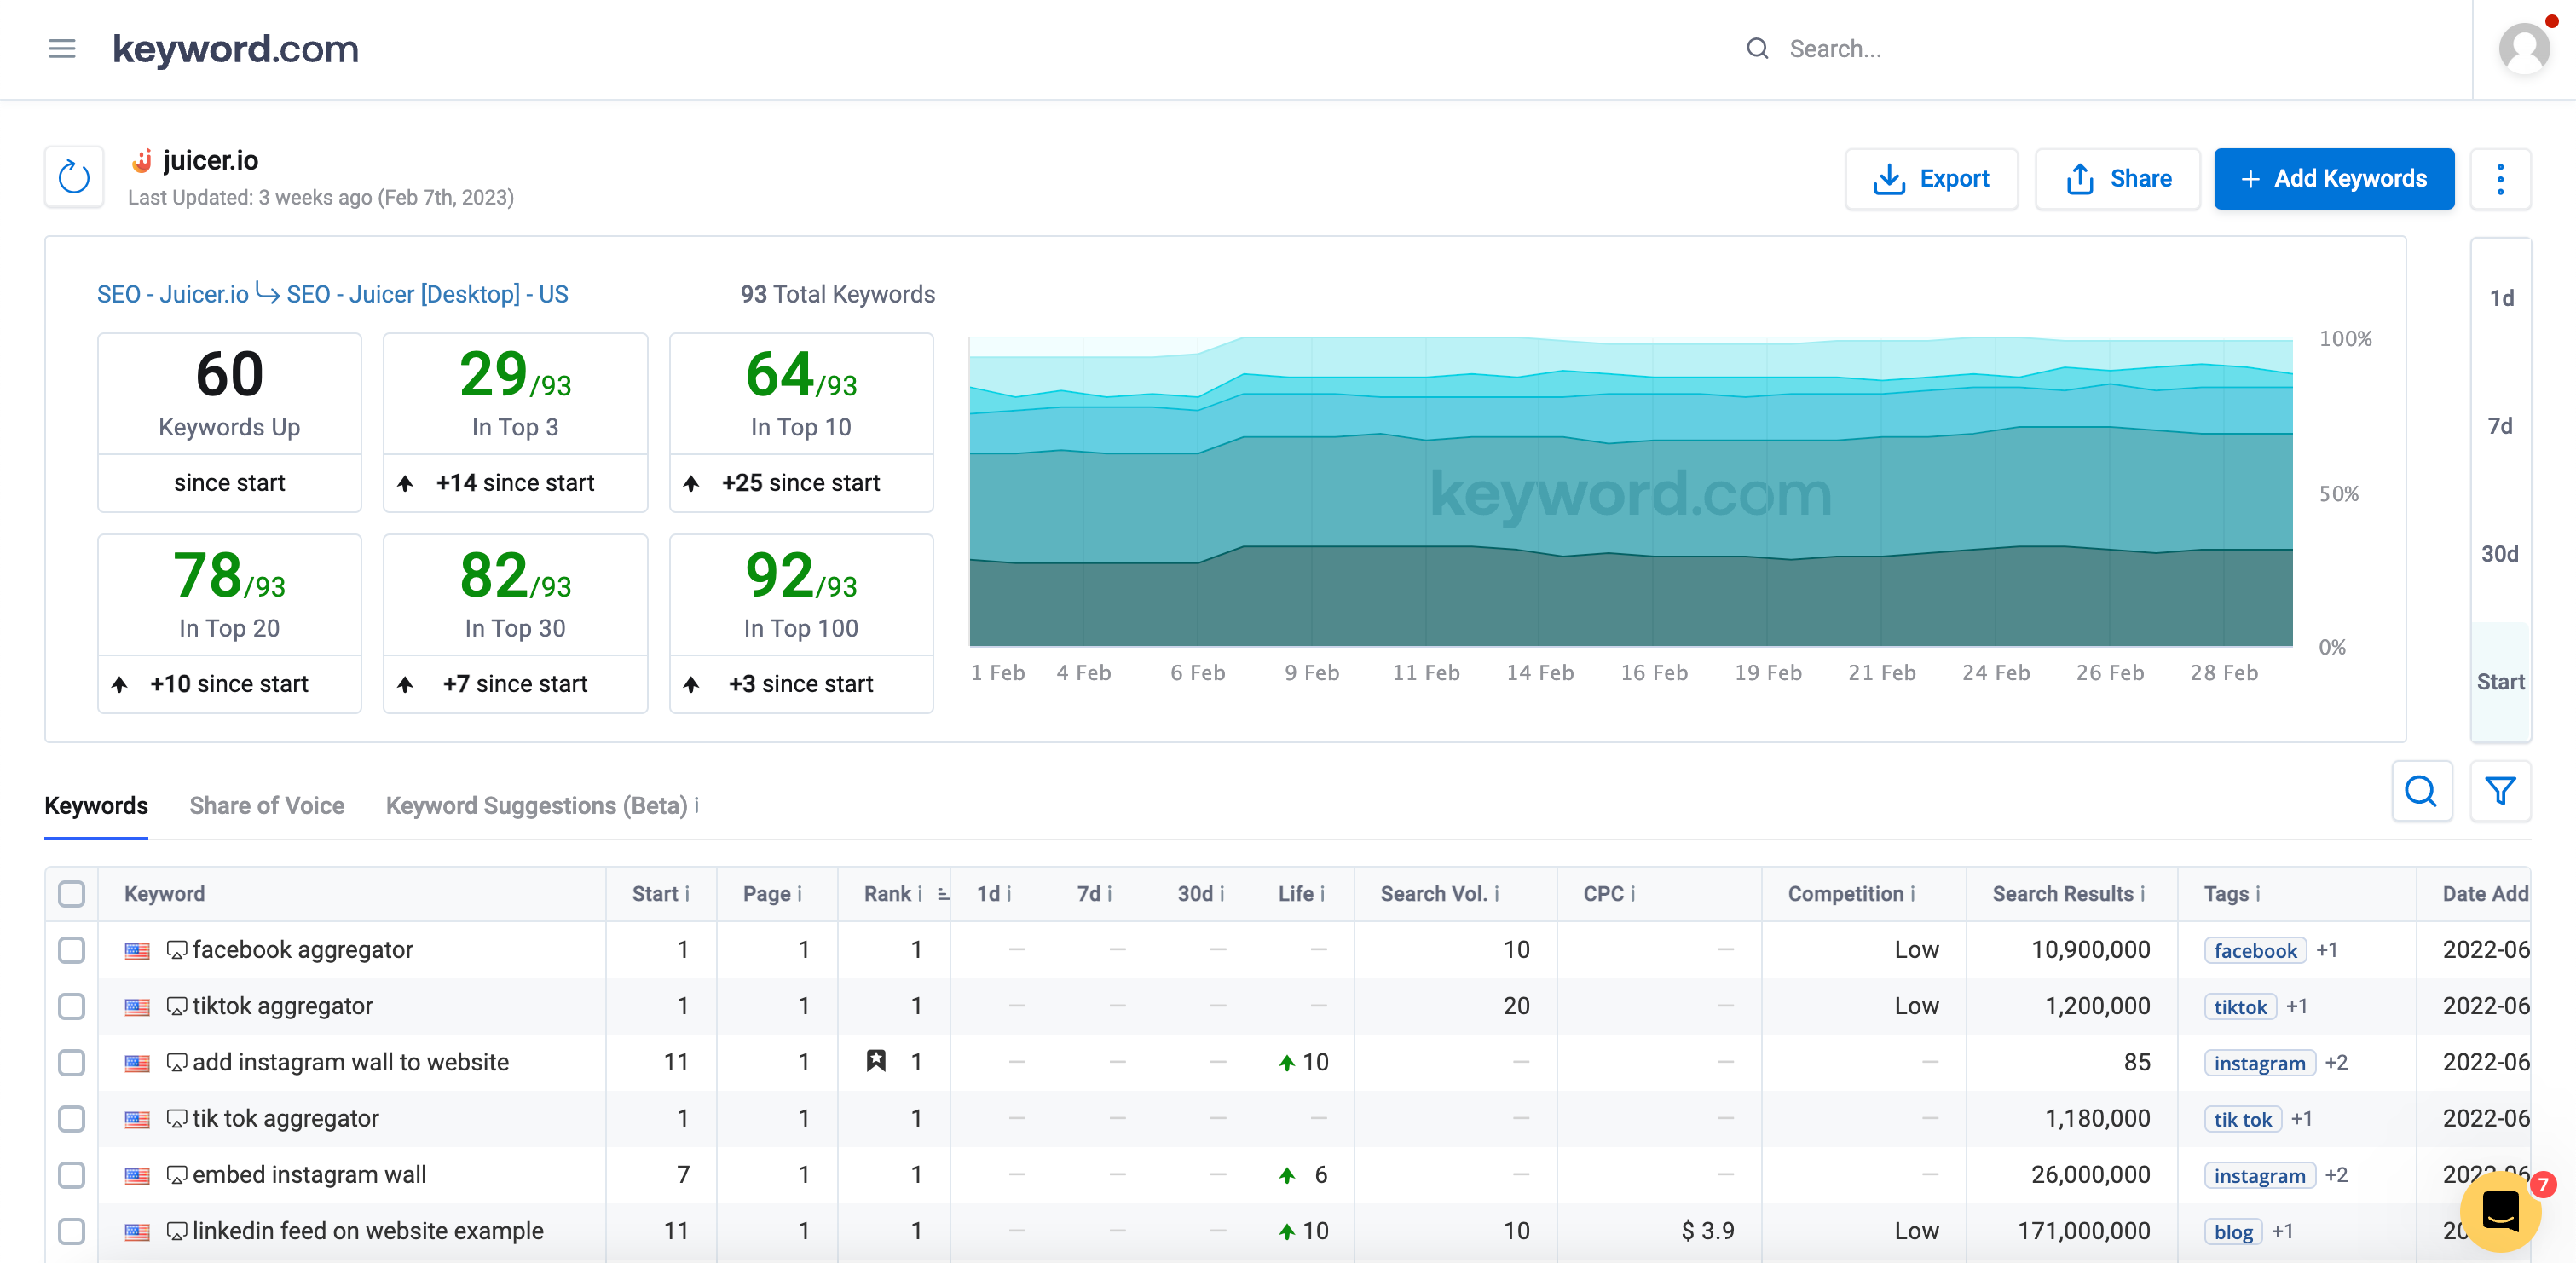Check the add instagram wall to website checkbox
The image size is (2576, 1263).
[x=72, y=1062]
